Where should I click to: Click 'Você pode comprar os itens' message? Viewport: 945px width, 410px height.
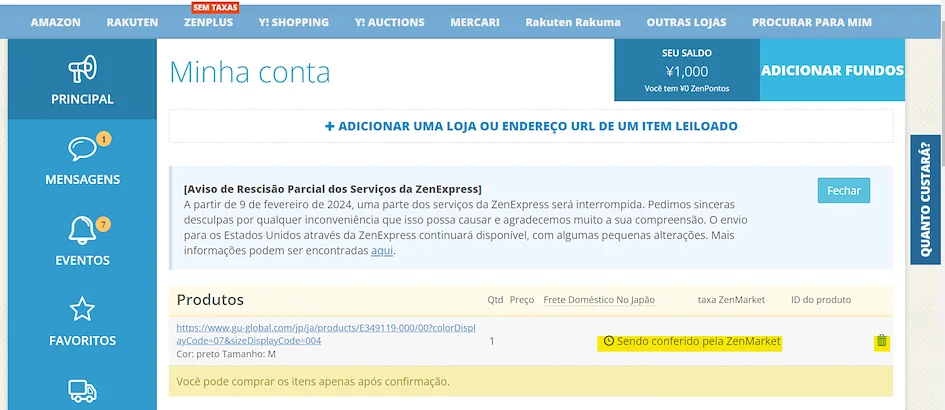coord(313,381)
